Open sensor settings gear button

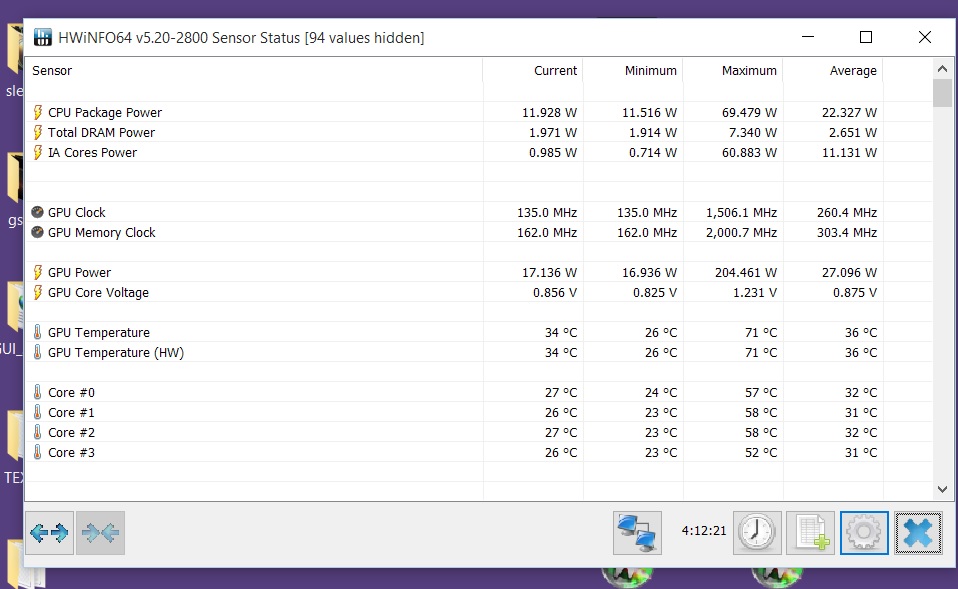tap(864, 533)
